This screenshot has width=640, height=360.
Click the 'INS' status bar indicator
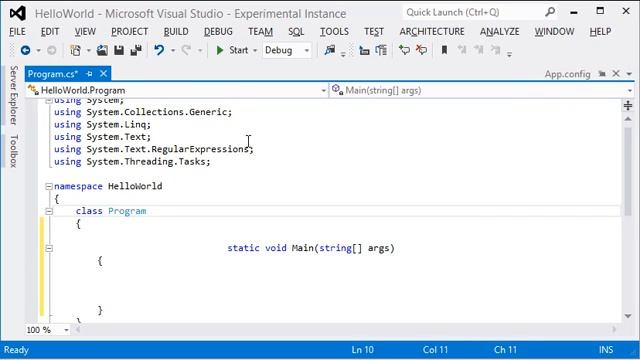606,350
